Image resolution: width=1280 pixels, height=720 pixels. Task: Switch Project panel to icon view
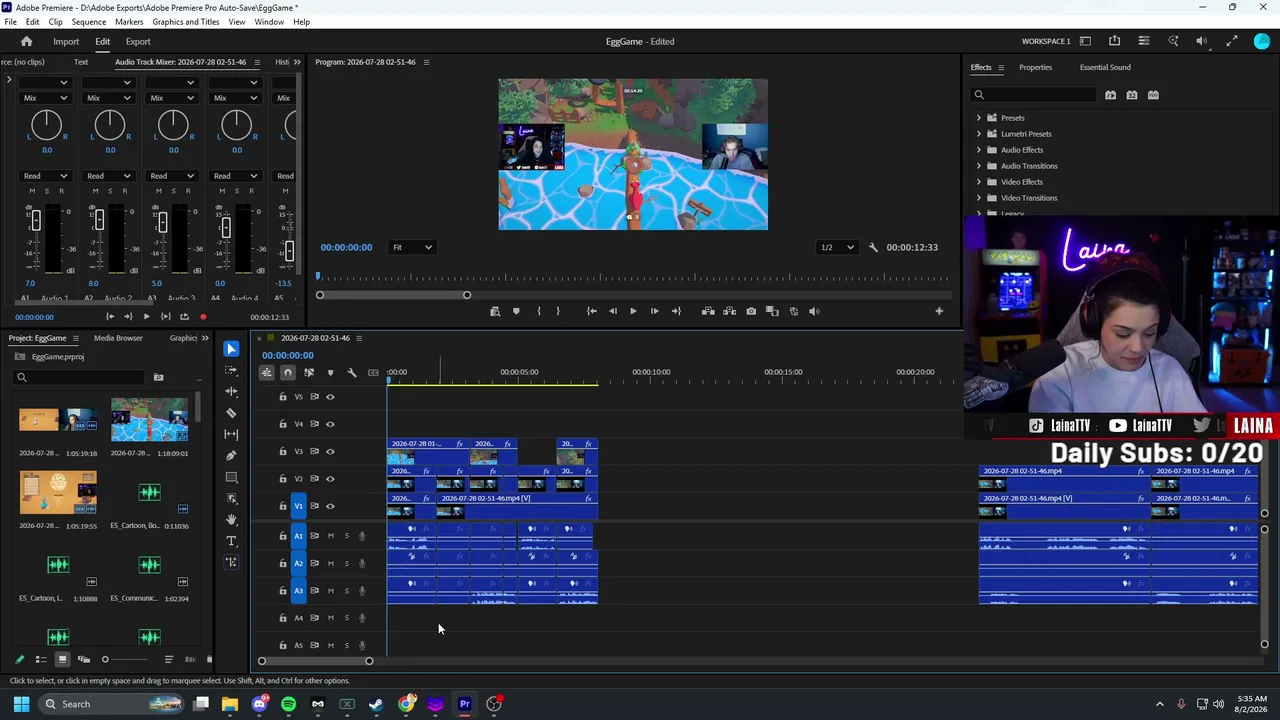tap(62, 660)
